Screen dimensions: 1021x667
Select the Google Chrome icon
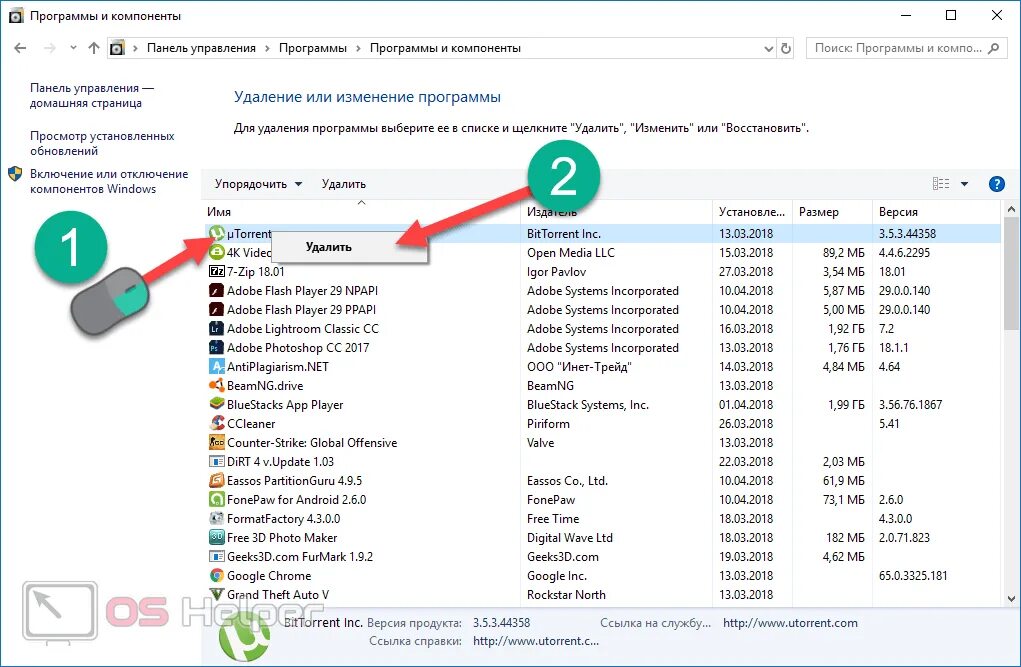pyautogui.click(x=216, y=575)
